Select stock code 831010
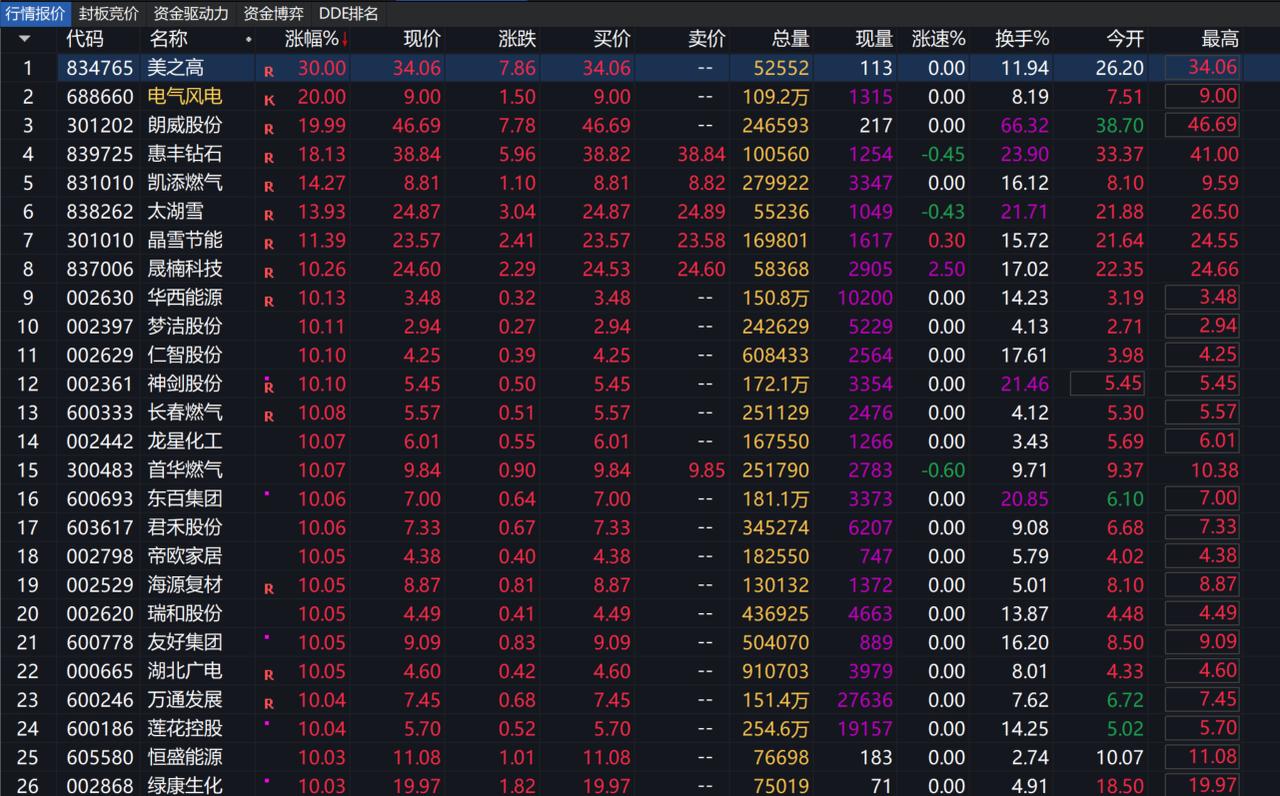The height and width of the screenshot is (796, 1280). click(x=100, y=183)
